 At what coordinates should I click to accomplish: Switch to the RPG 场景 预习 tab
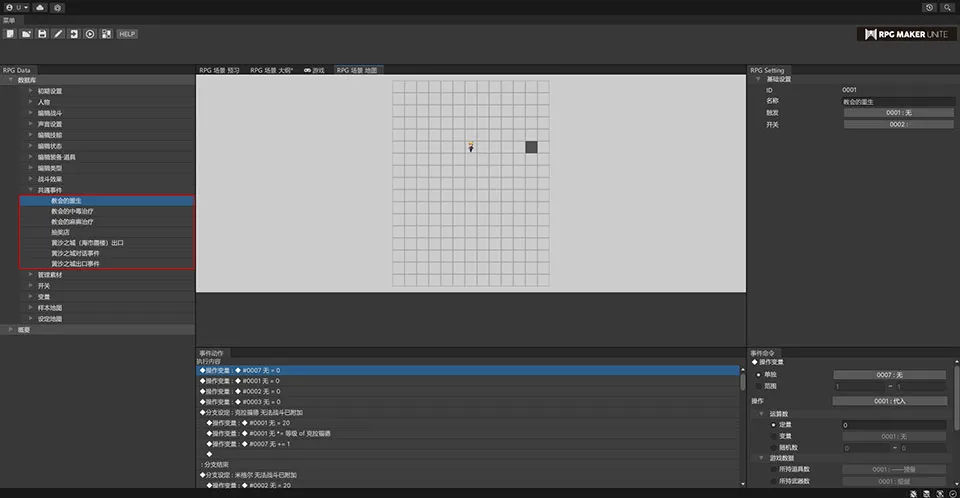[x=219, y=70]
